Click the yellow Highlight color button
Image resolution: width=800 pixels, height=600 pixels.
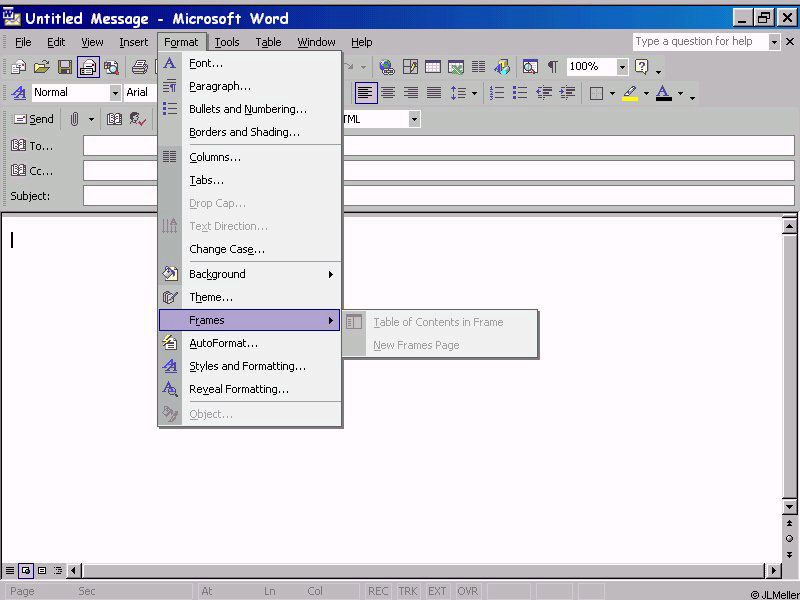[x=629, y=93]
